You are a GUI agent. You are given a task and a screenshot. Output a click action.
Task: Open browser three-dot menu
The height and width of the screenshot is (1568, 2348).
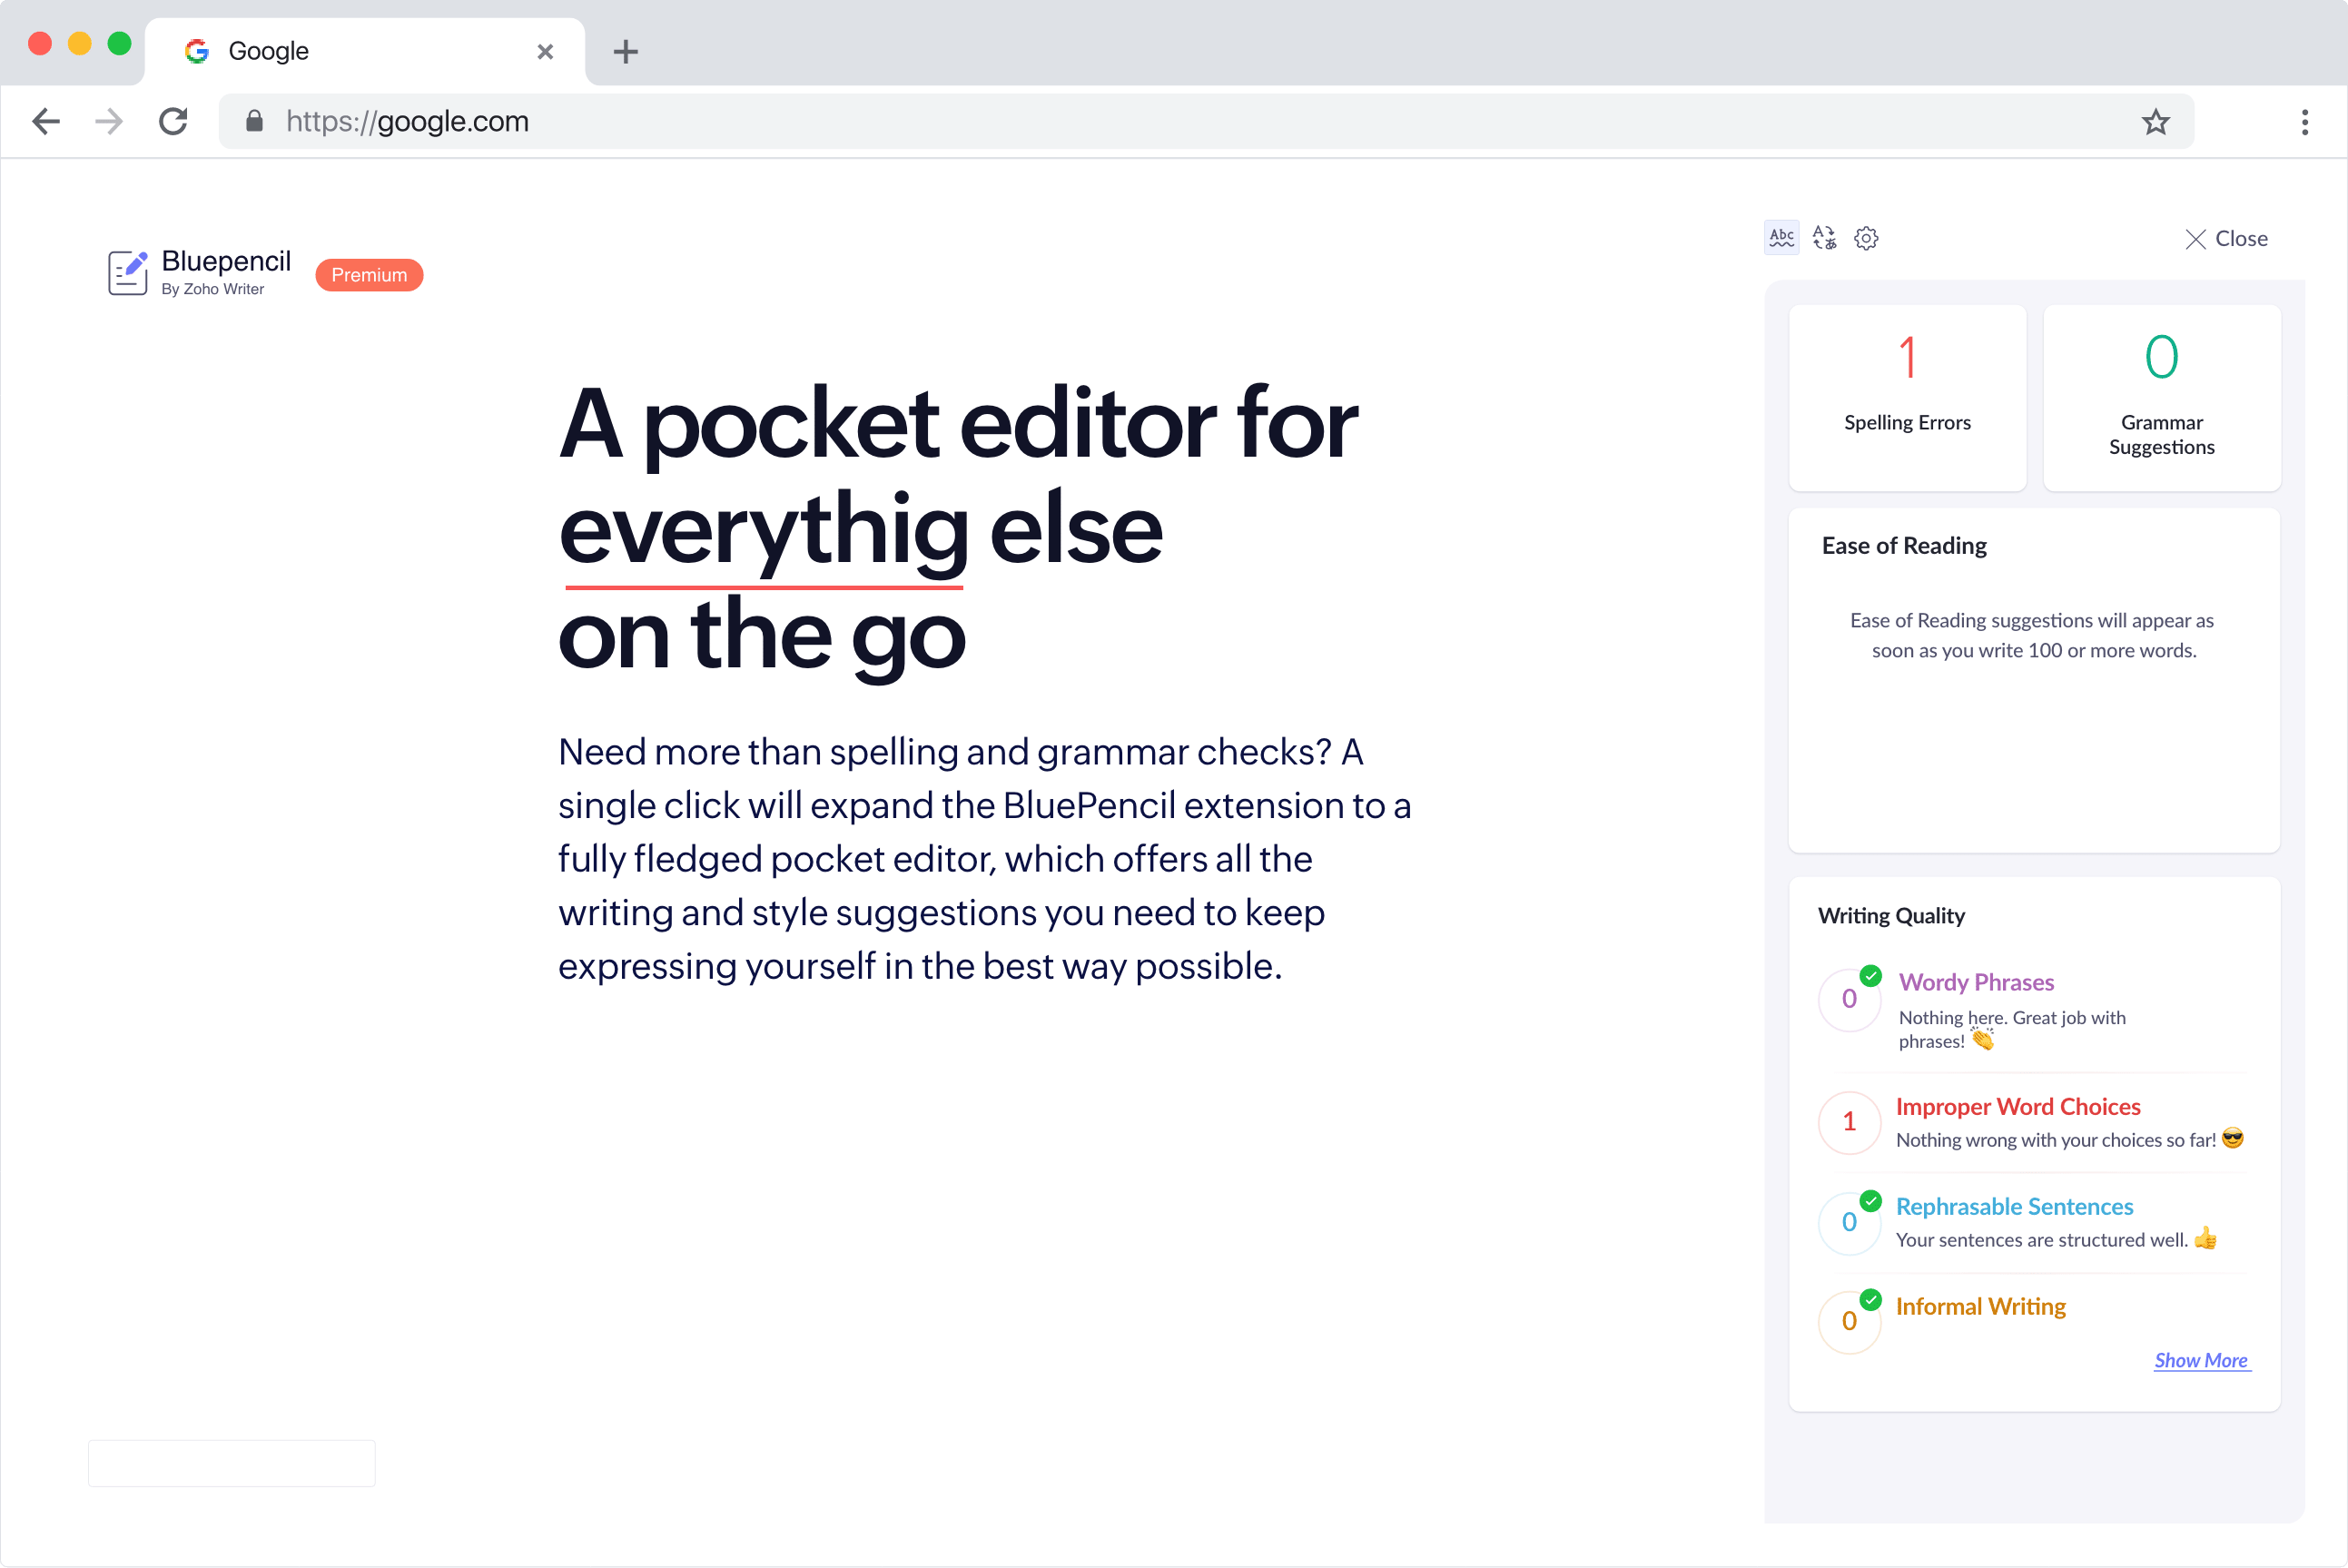pos(2304,122)
